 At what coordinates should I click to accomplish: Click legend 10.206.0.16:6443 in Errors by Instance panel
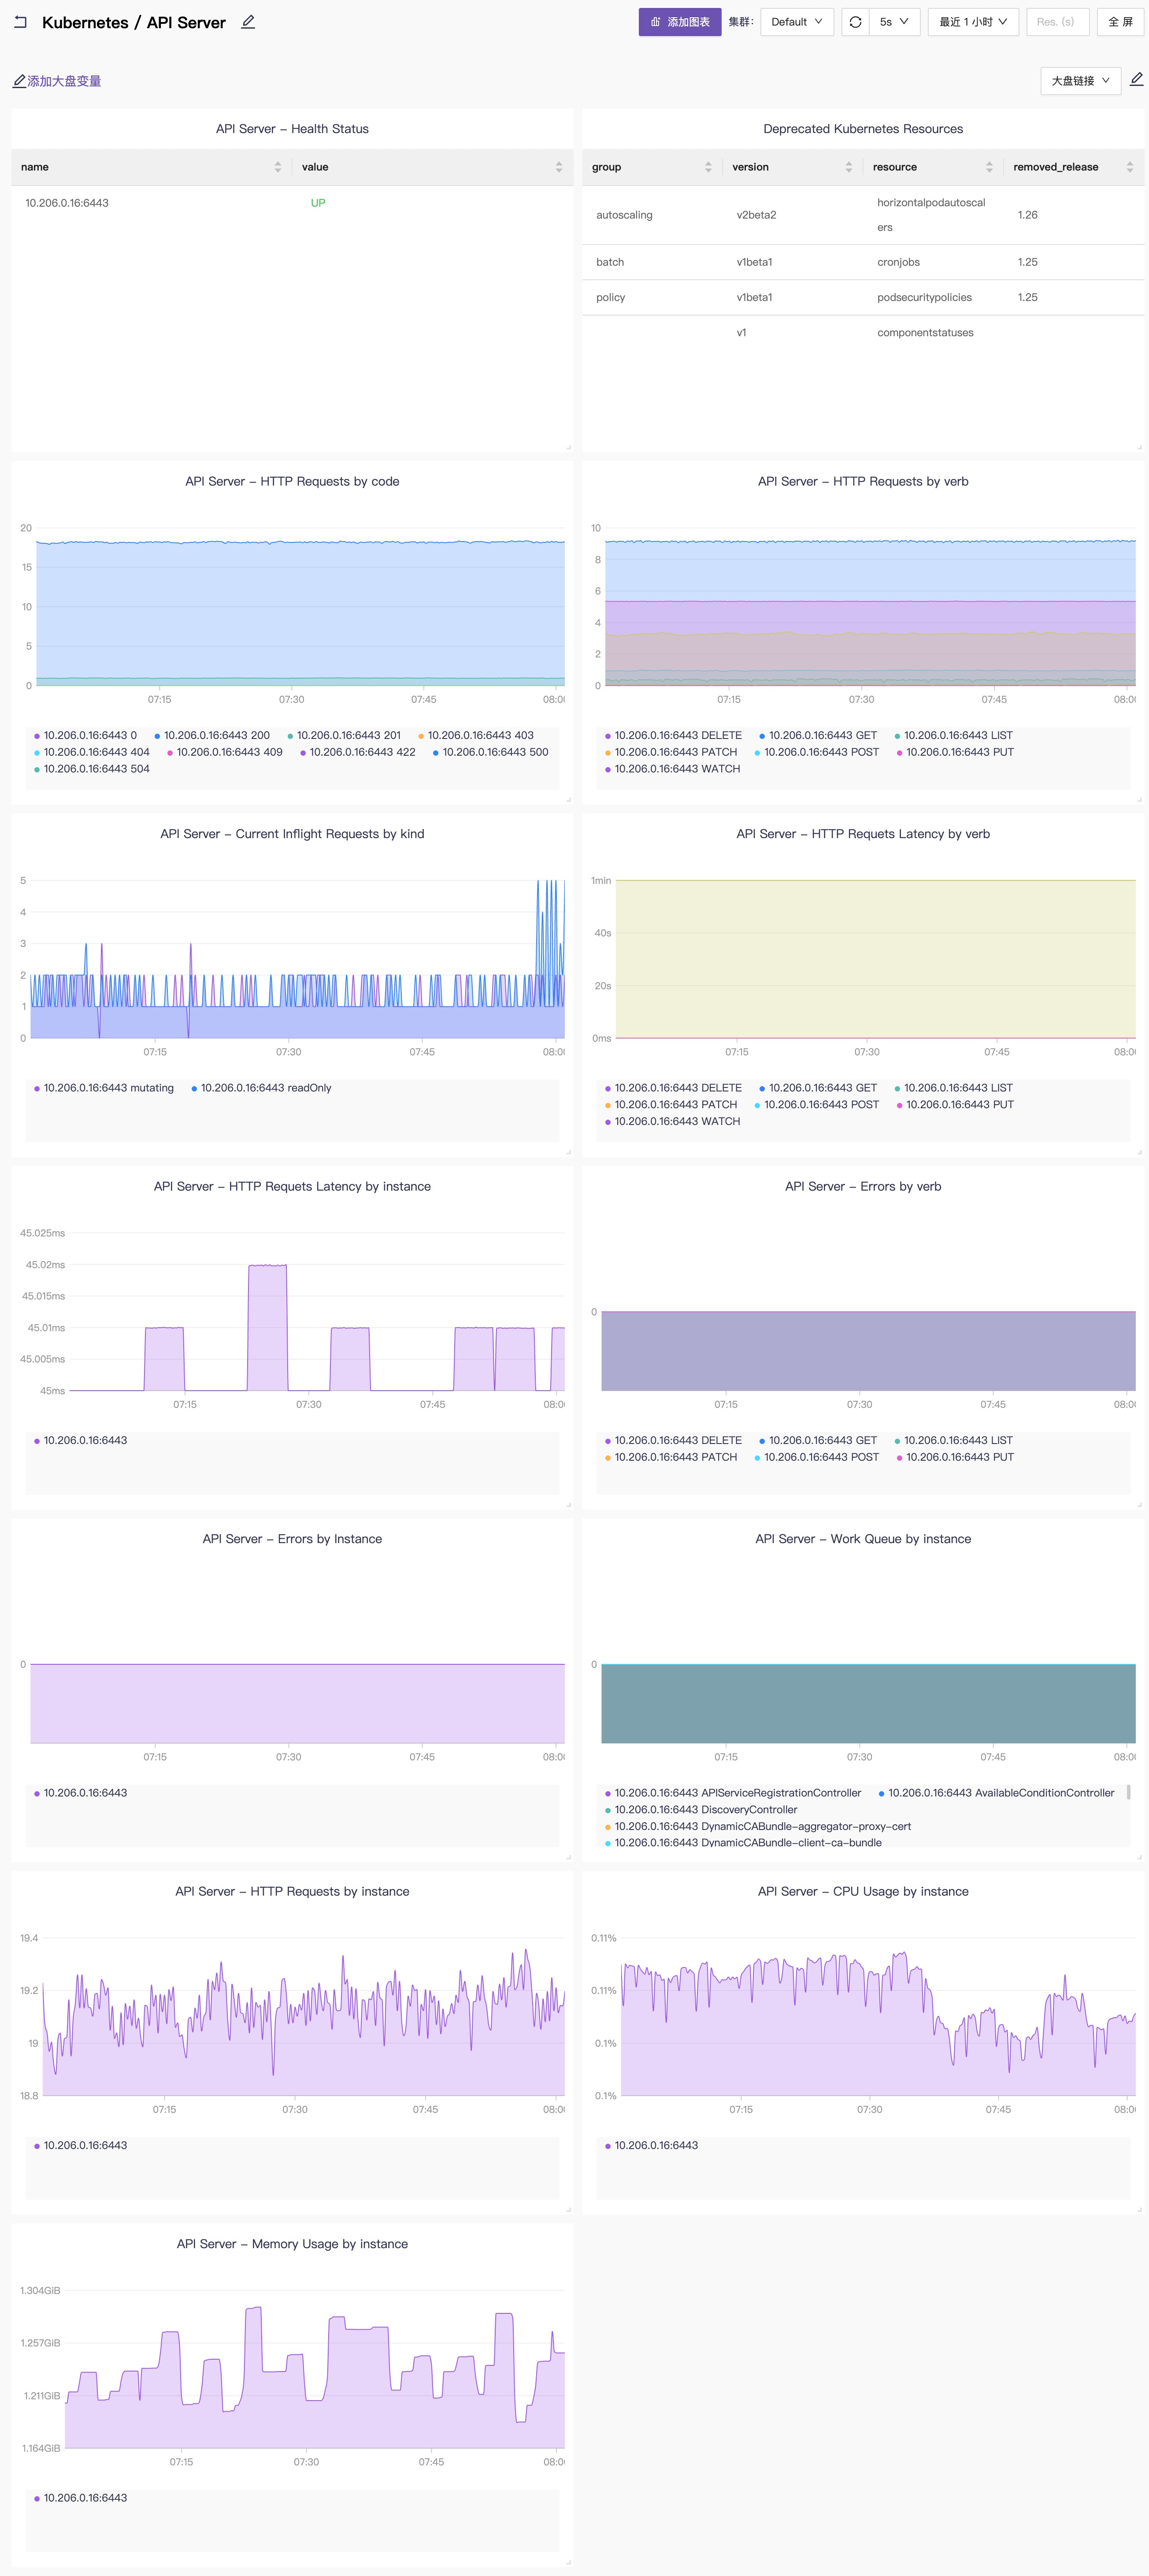[81, 1793]
